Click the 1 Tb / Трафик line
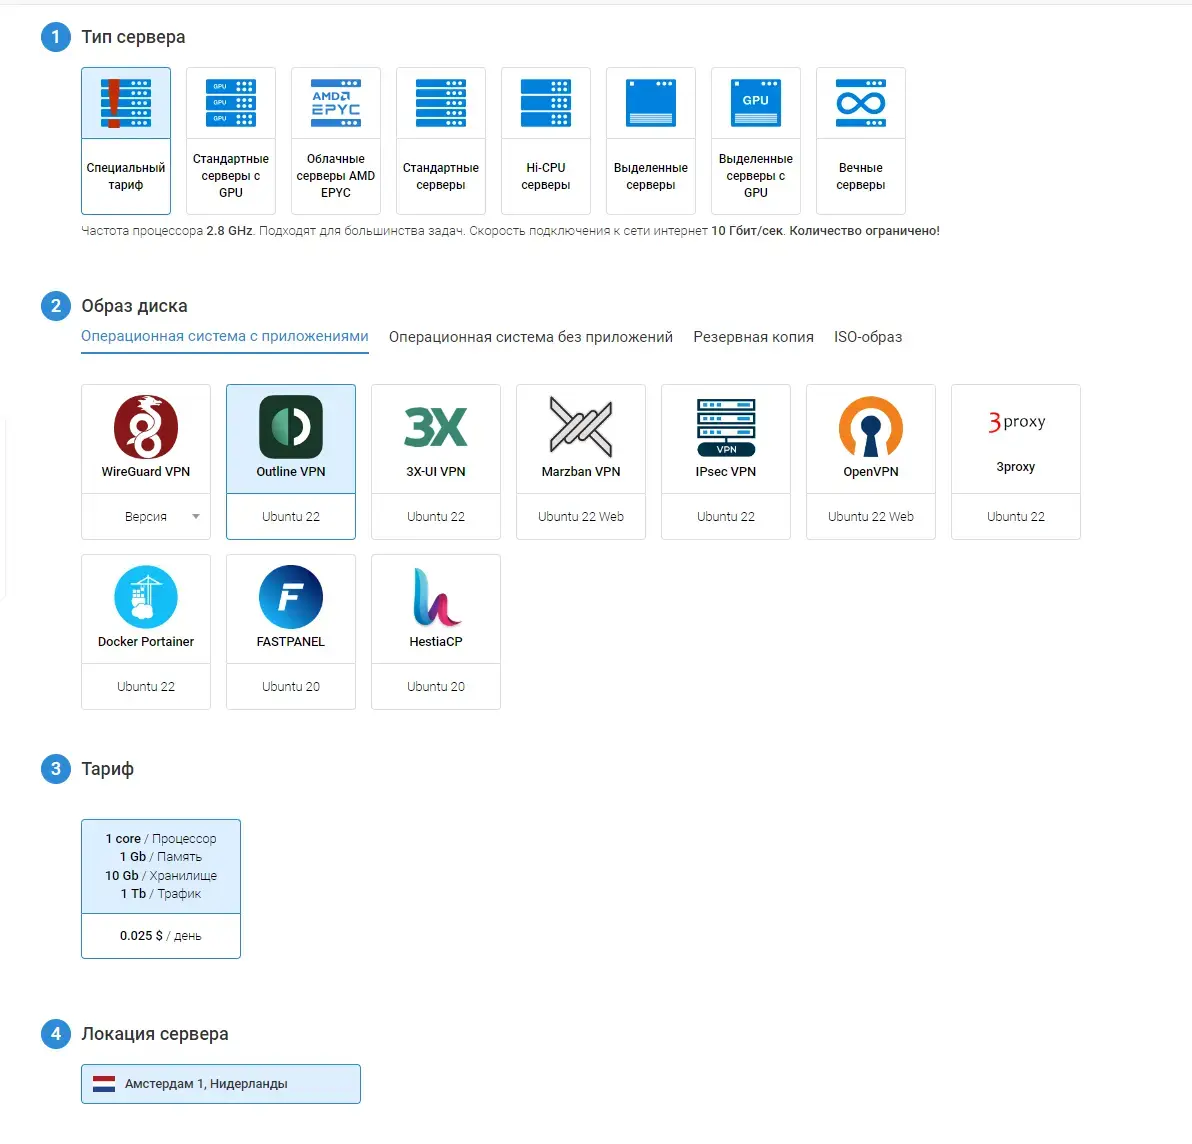 pyautogui.click(x=161, y=894)
